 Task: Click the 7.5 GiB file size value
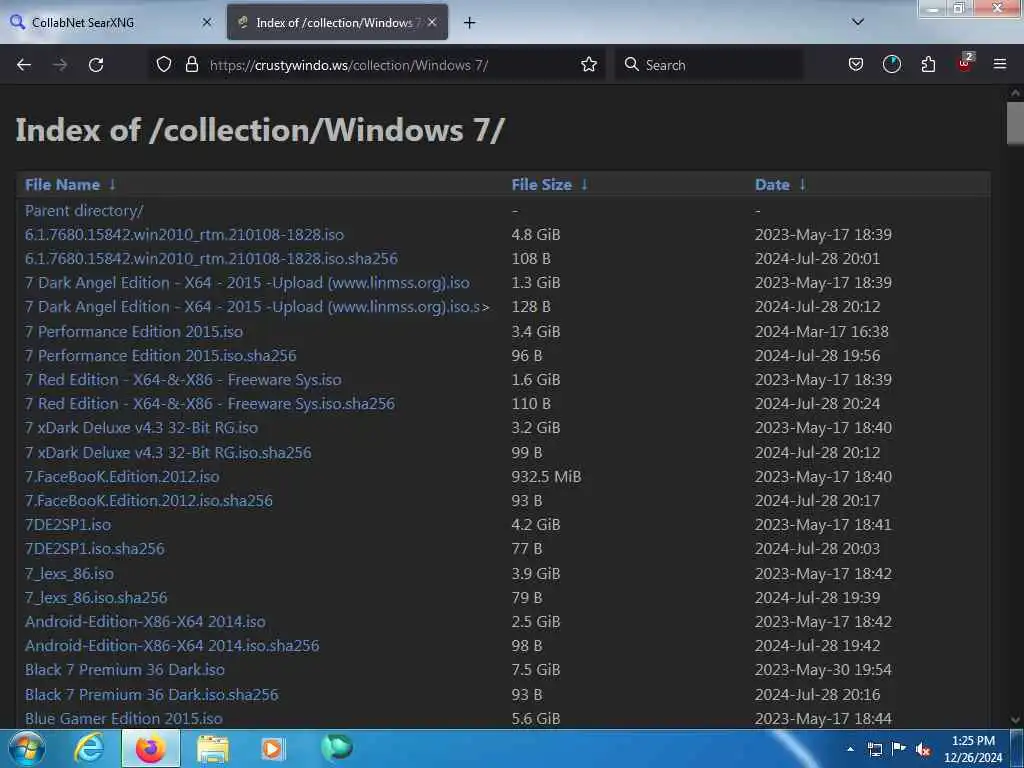point(536,670)
